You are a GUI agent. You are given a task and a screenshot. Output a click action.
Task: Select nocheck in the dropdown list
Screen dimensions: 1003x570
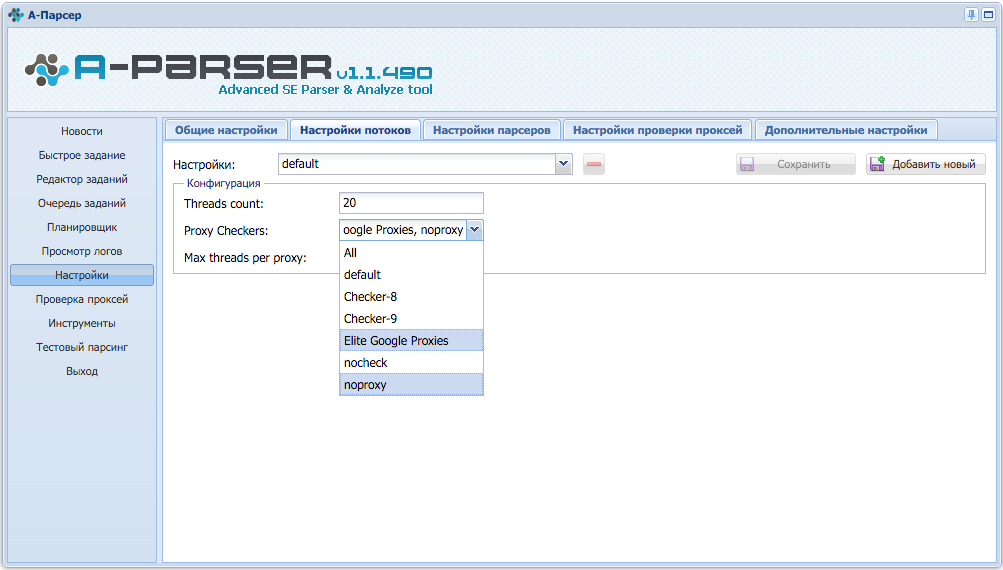411,363
